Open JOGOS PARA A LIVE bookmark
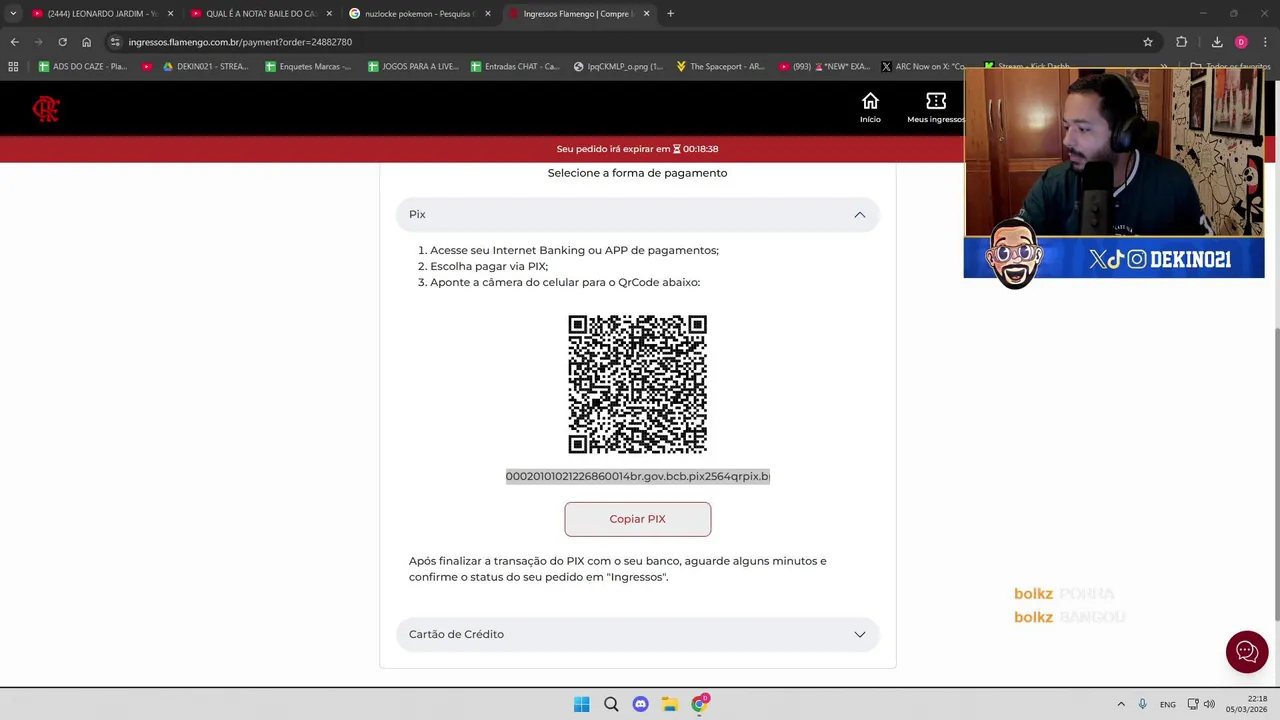 (x=412, y=67)
